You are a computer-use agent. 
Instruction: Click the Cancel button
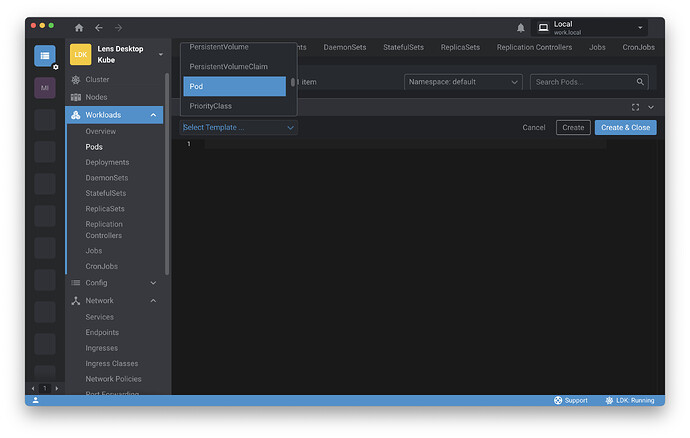tap(534, 128)
